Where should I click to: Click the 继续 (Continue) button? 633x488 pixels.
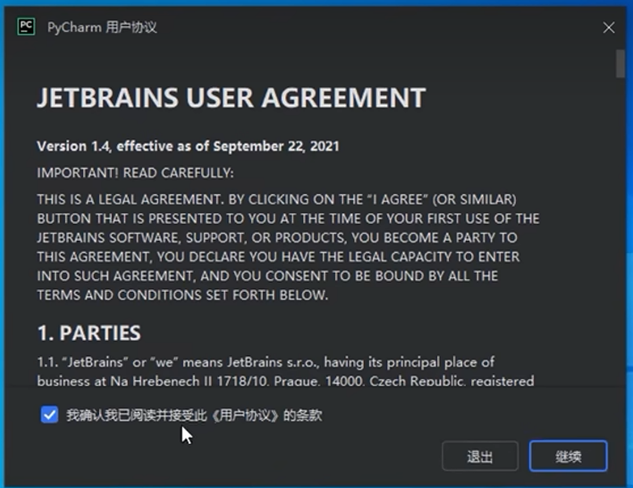coord(568,456)
